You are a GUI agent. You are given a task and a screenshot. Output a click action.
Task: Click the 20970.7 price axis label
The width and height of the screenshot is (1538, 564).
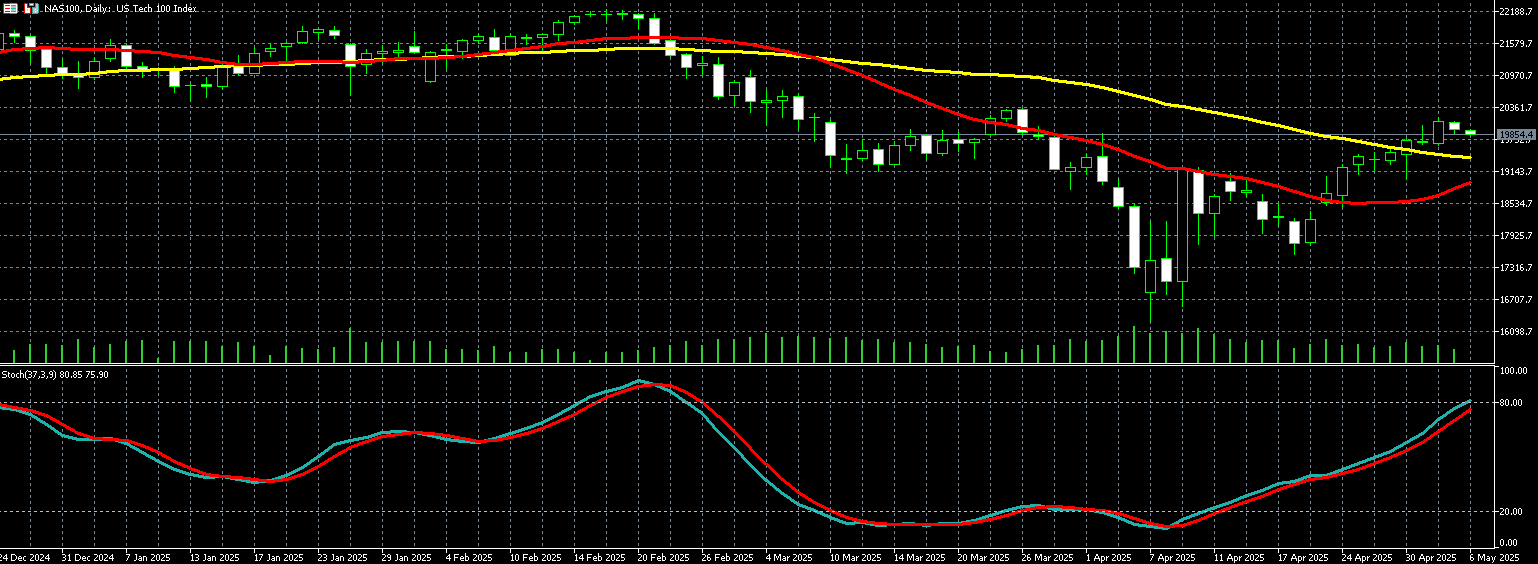tap(1516, 76)
